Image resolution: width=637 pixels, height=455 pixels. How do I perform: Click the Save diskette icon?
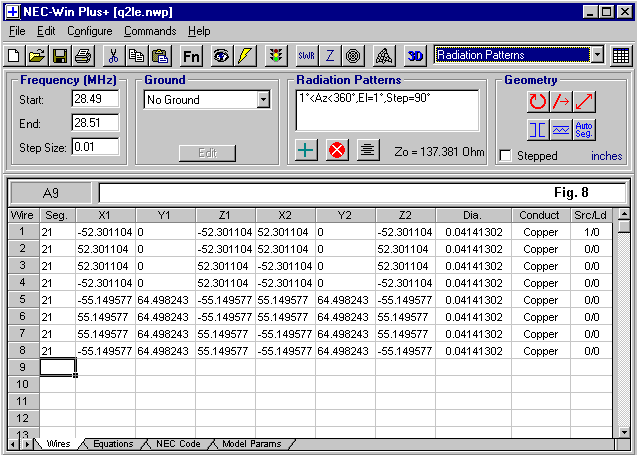[60, 55]
